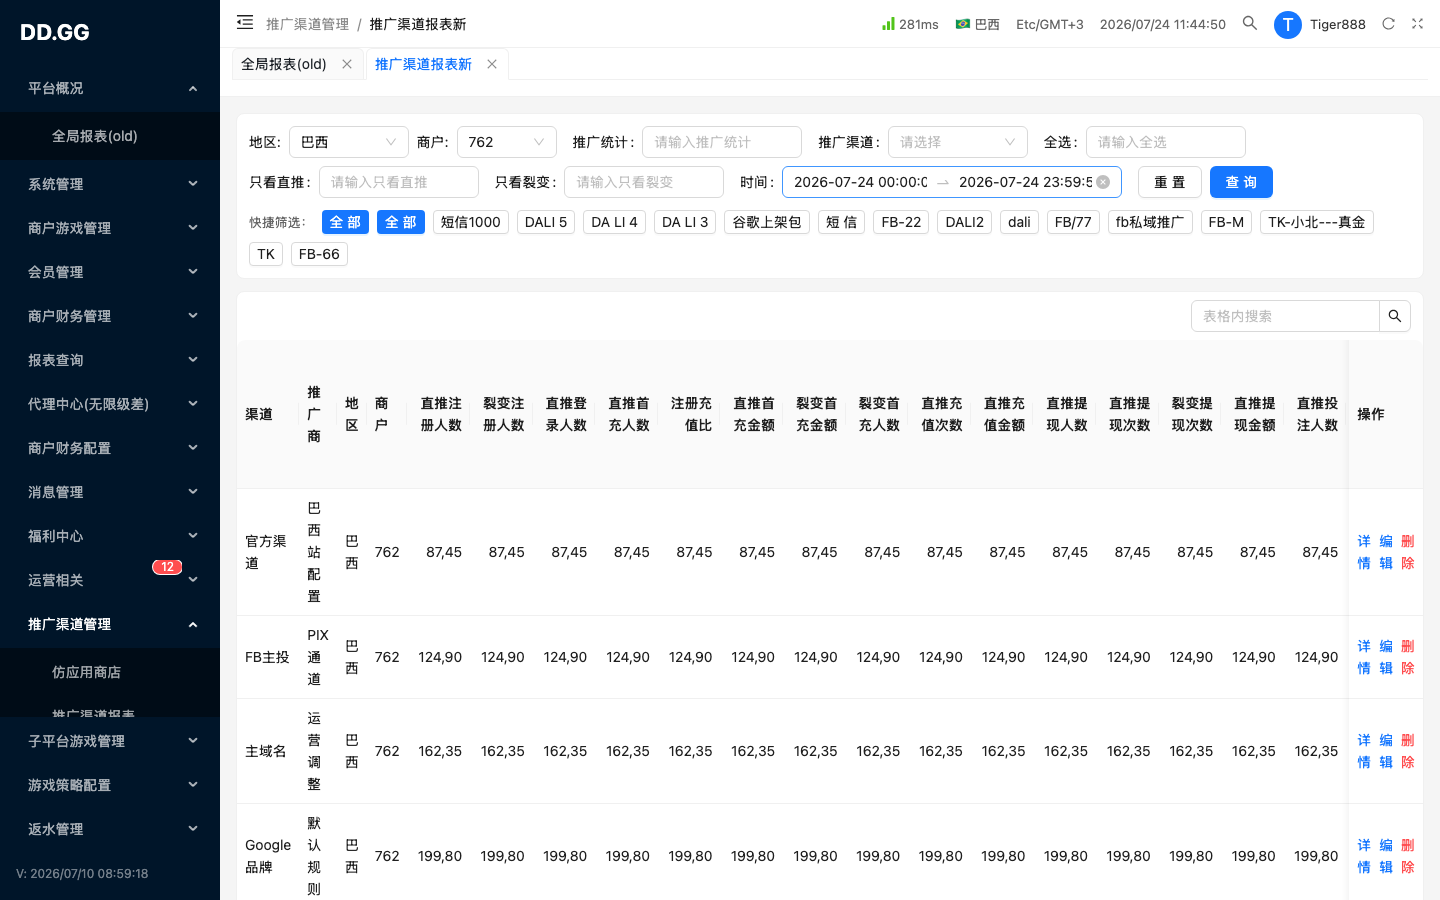Expand the 代理中心(无限级差) sidebar menu
This screenshot has width=1440, height=900.
click(x=110, y=404)
